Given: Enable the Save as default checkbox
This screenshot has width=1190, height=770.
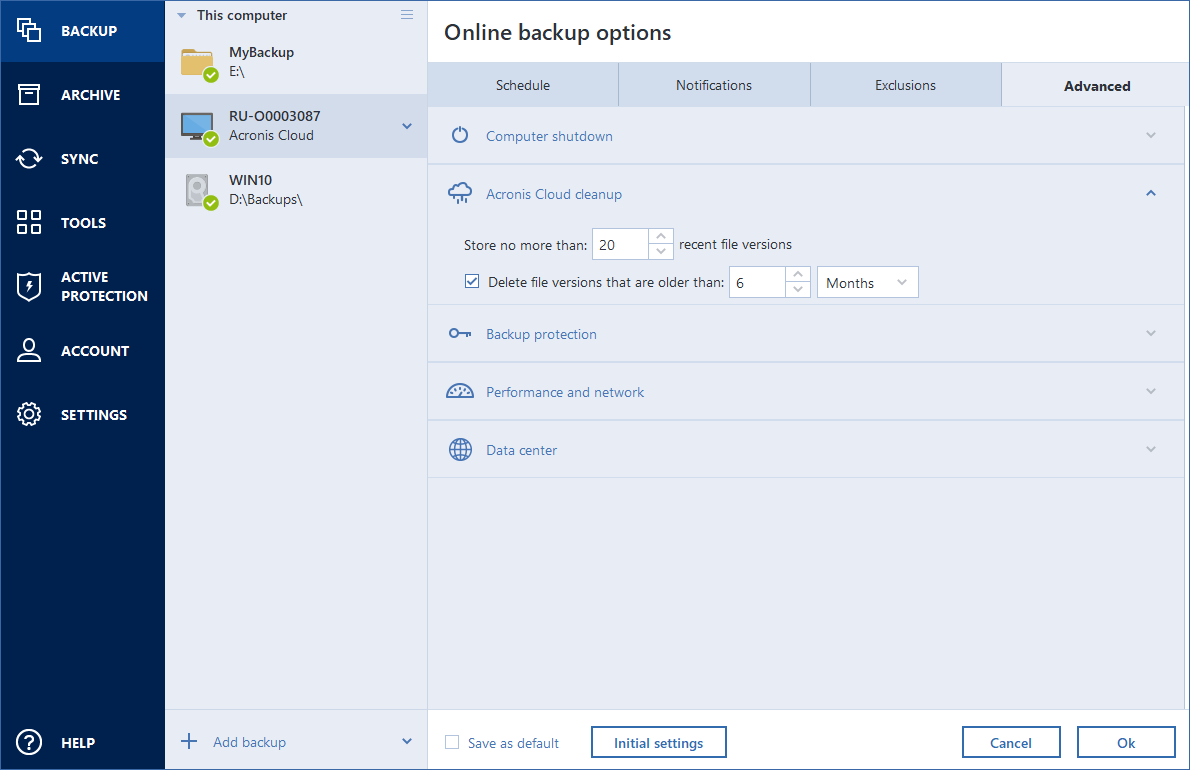Looking at the screenshot, I should [452, 743].
